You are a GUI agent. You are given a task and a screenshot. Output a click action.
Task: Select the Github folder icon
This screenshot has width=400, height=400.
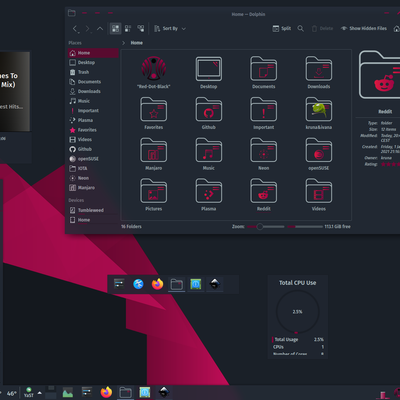pos(209,109)
